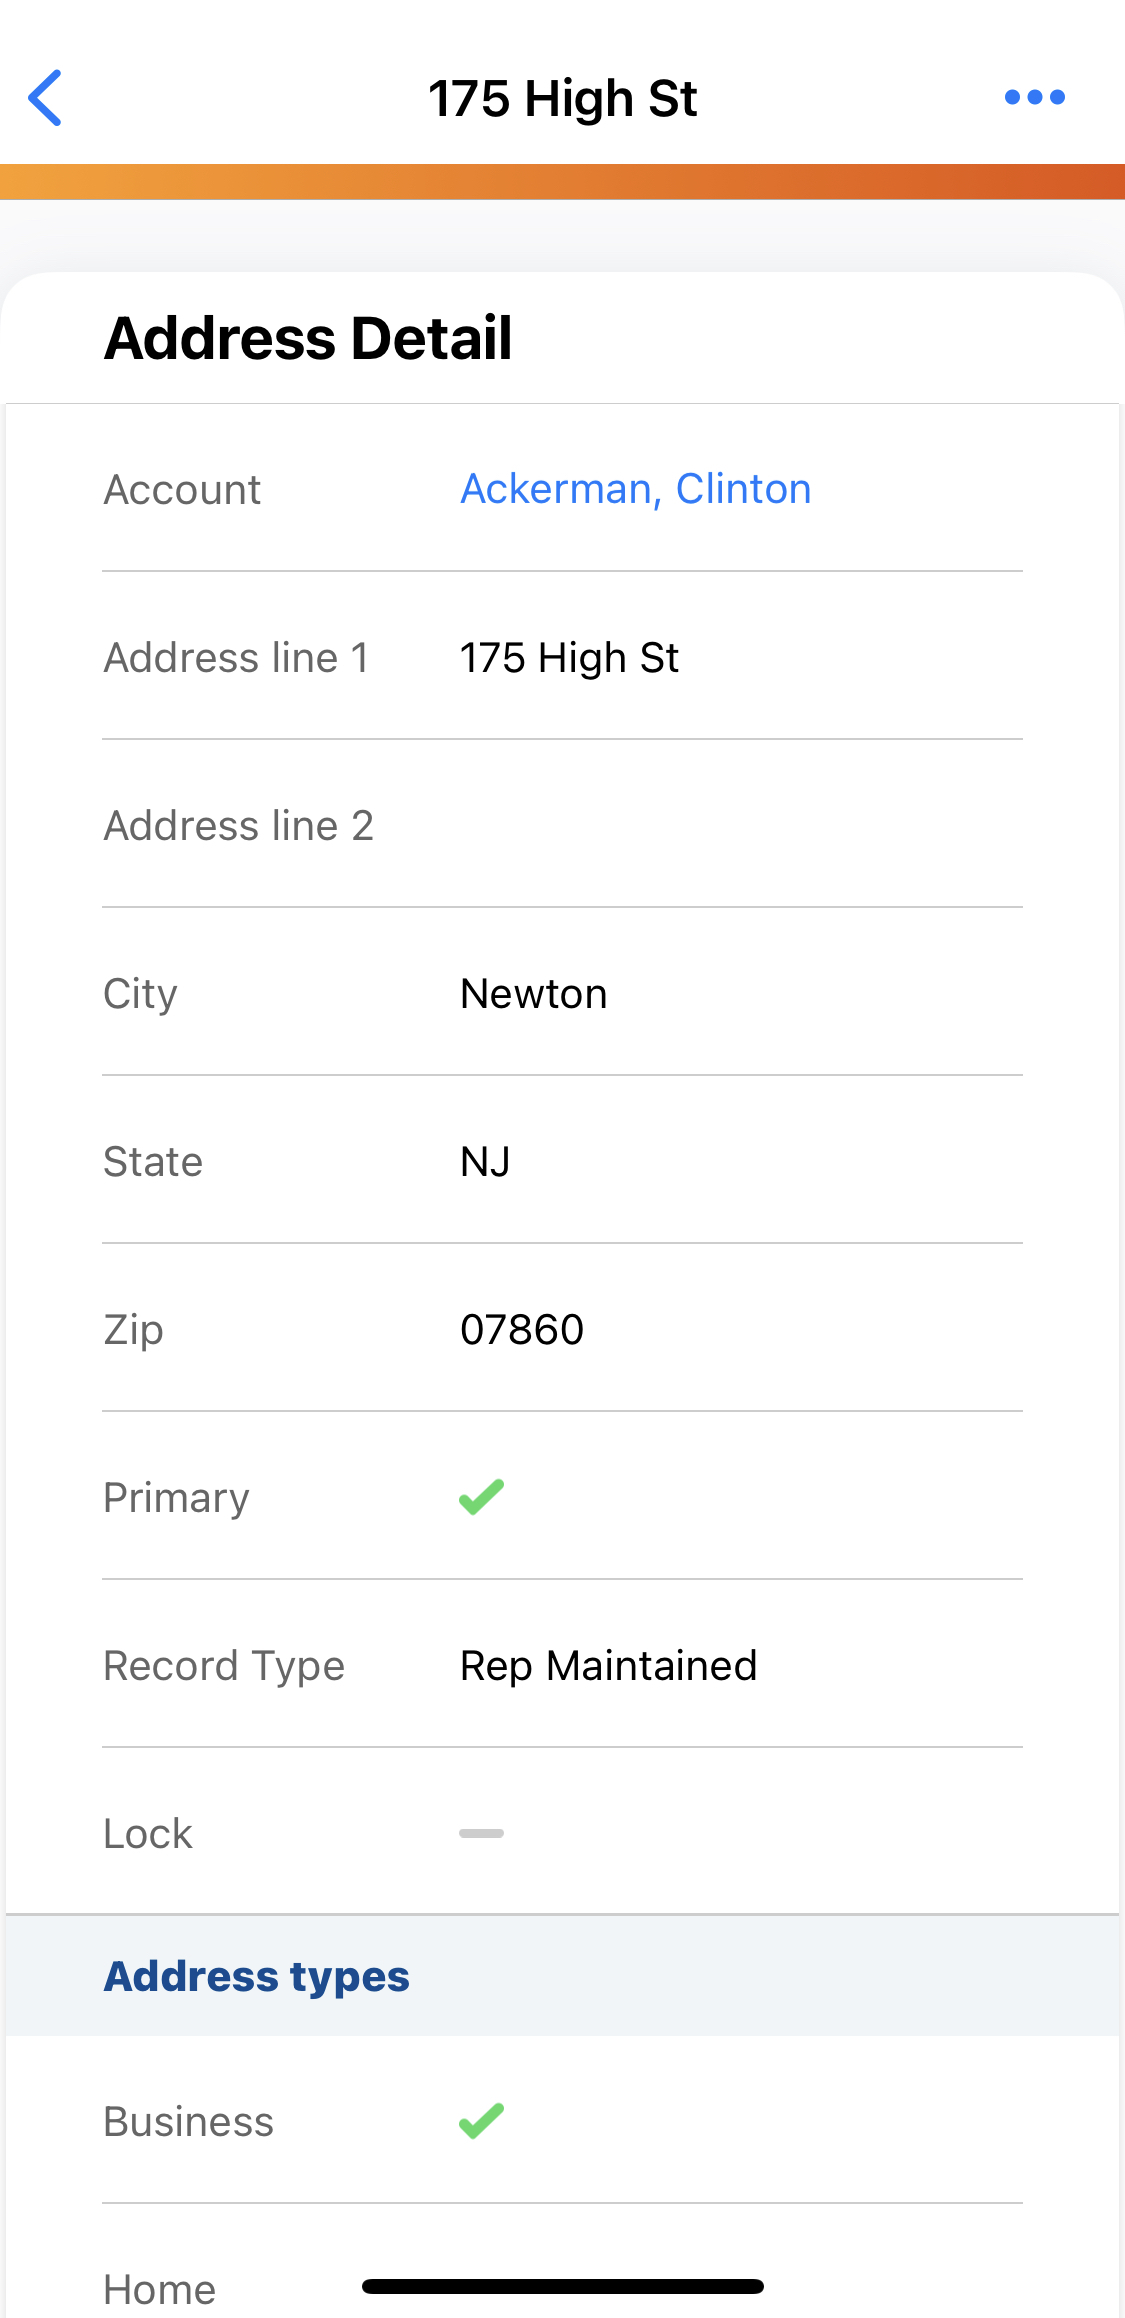This screenshot has width=1125, height=2318.
Task: Tap the orange gradient header bar
Action: 562,182
